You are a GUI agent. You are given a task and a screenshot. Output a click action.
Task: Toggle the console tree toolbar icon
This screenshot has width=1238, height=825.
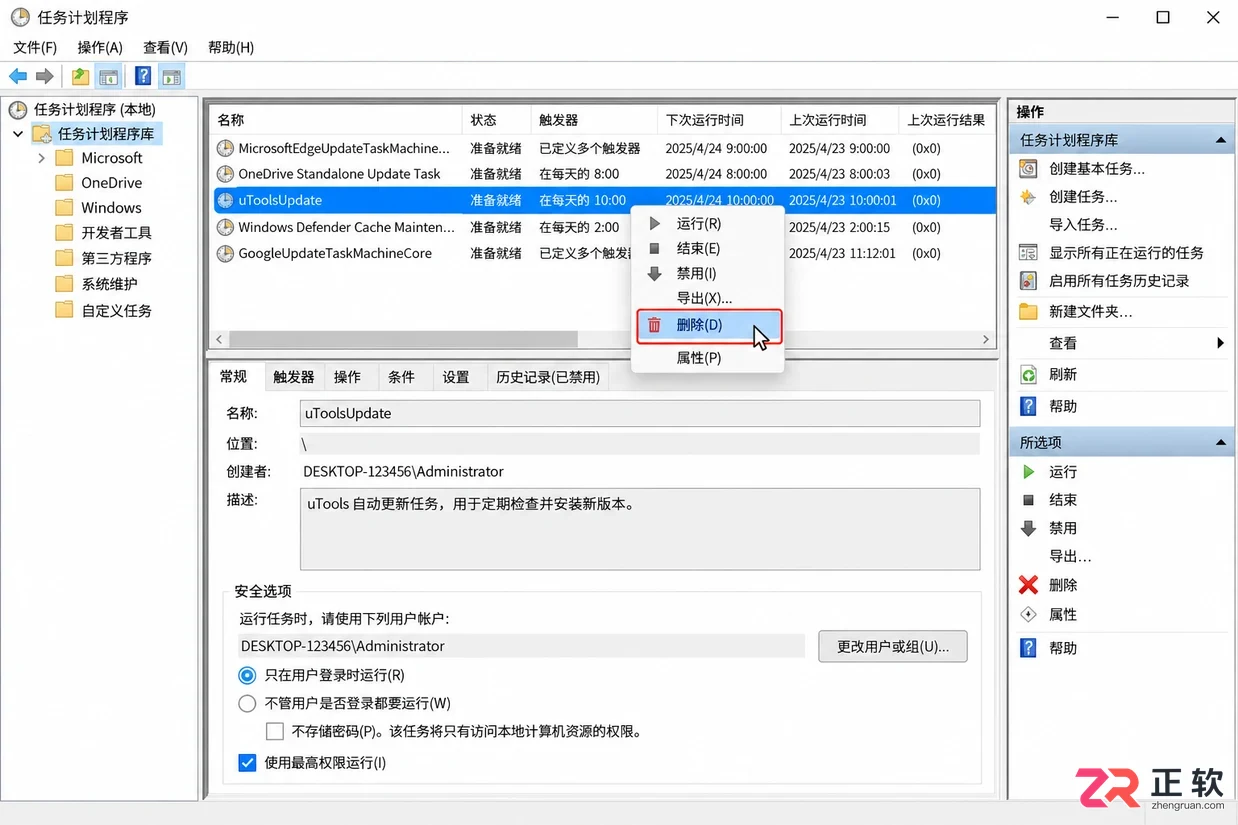[x=108, y=76]
